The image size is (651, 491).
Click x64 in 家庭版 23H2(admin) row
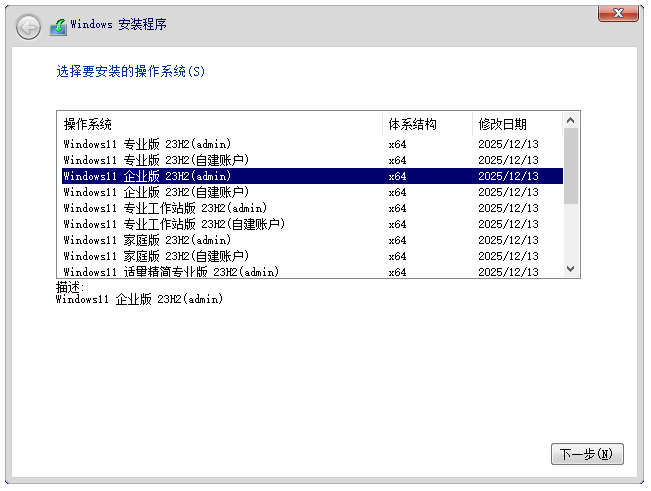(x=397, y=240)
